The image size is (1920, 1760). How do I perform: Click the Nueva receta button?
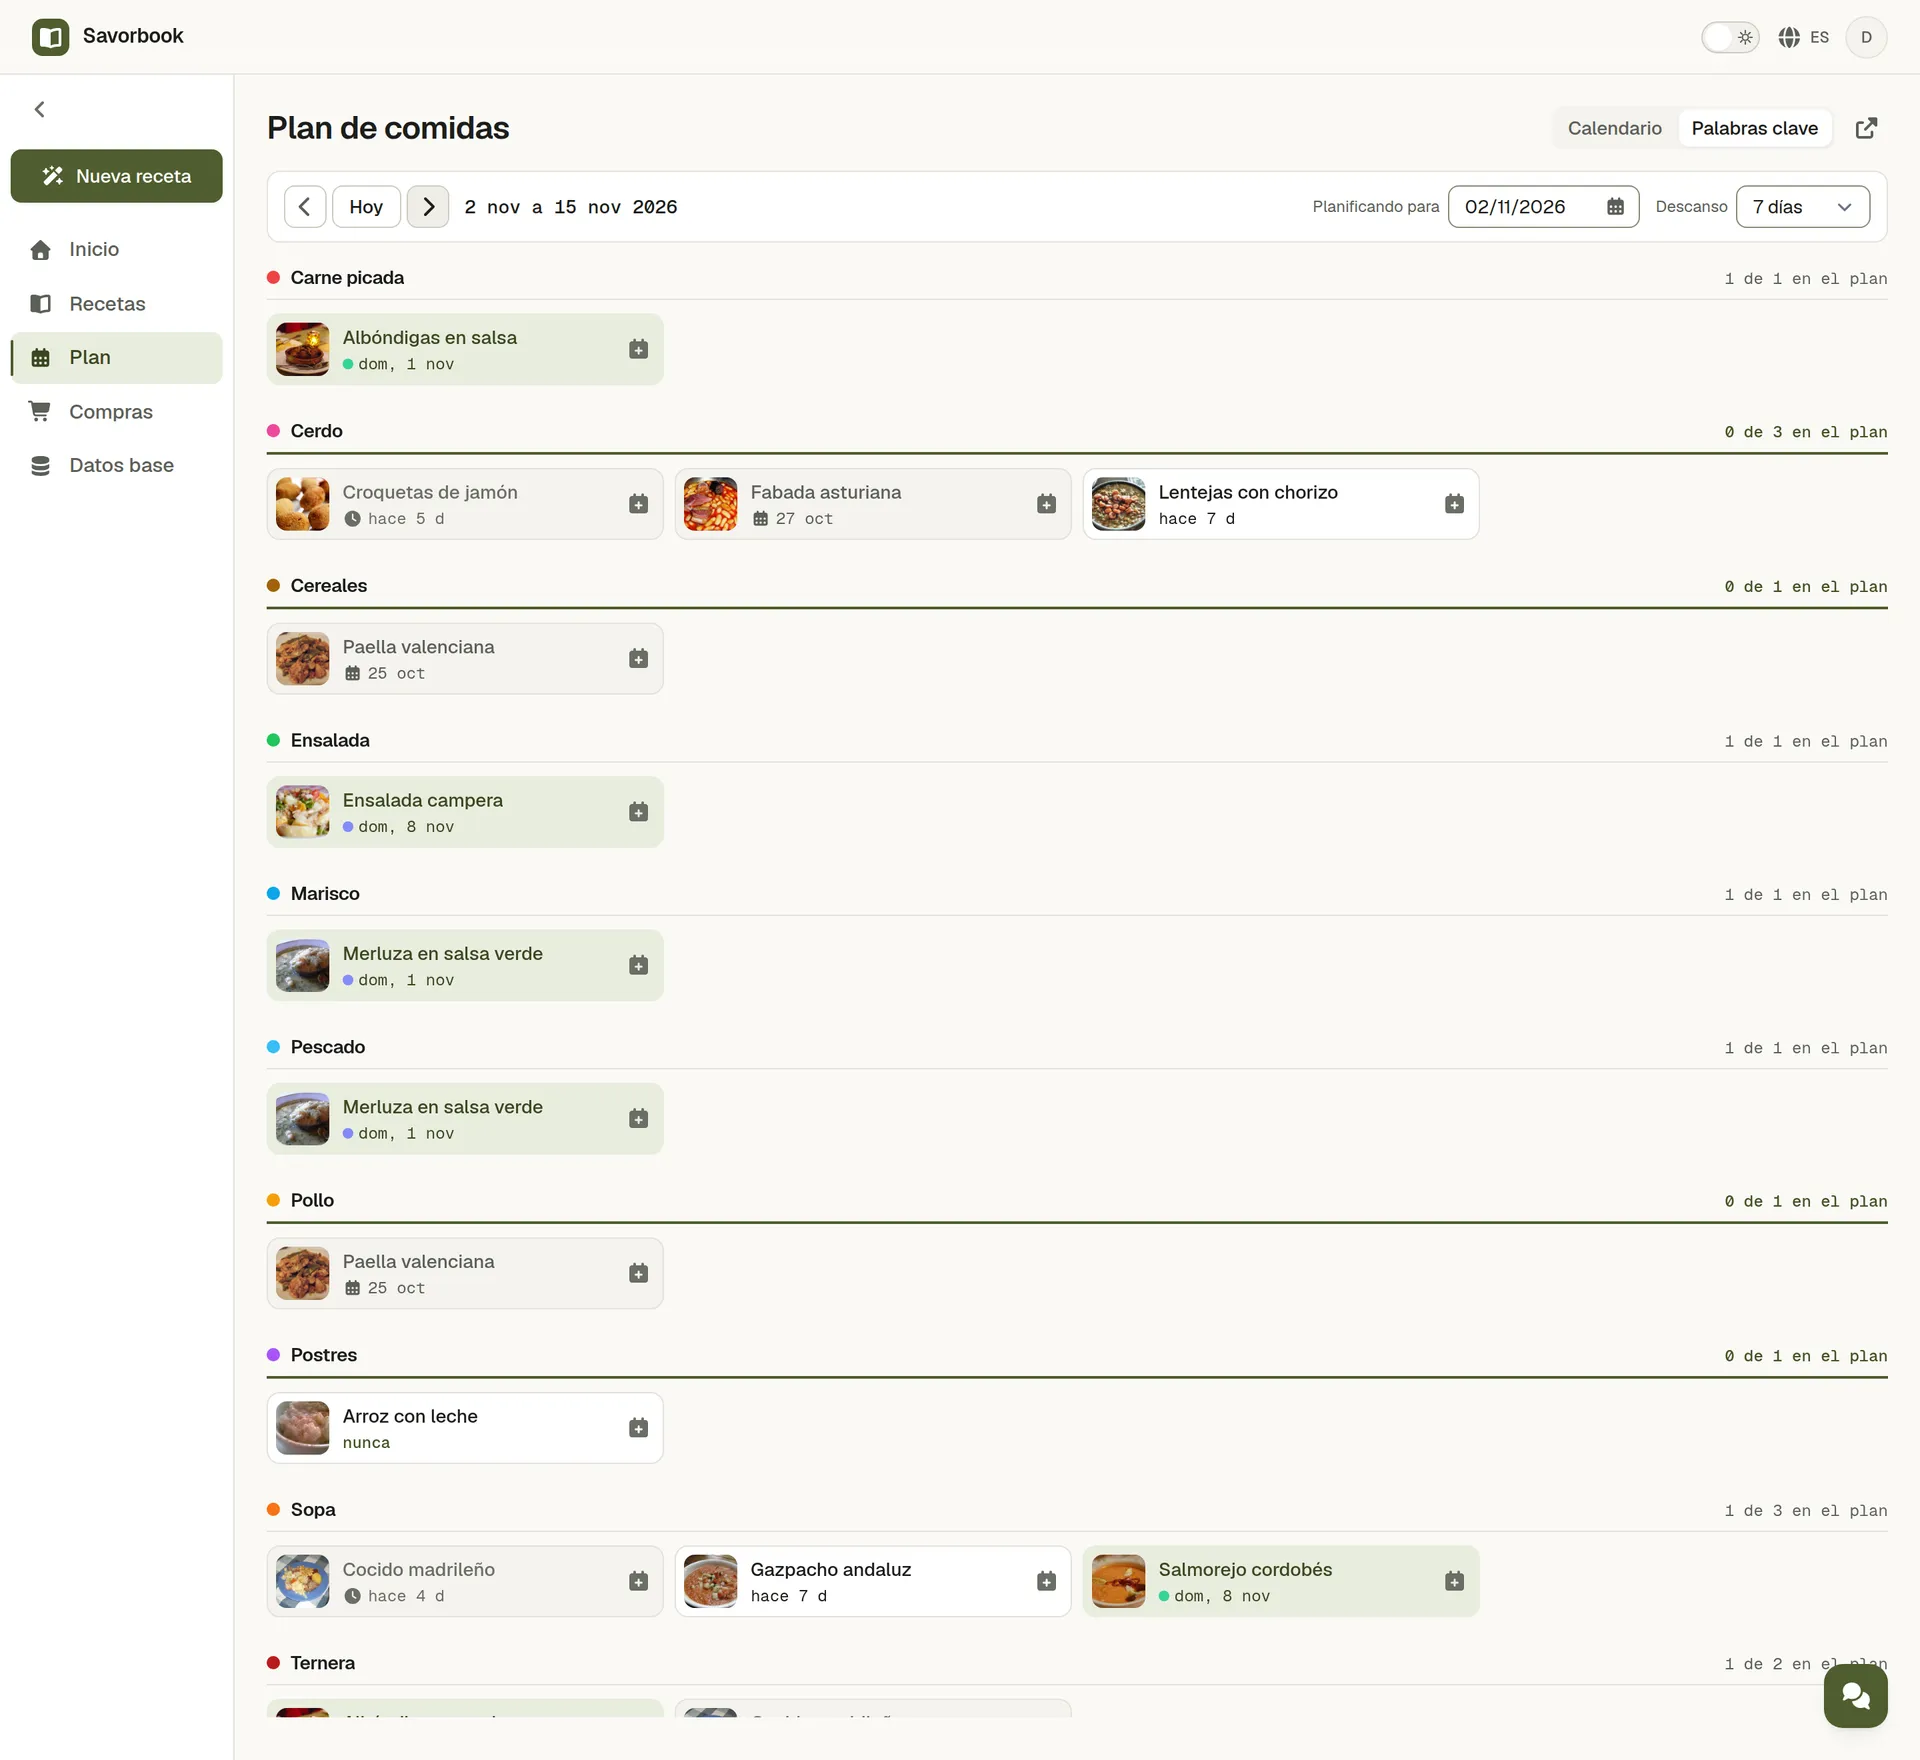coord(116,176)
